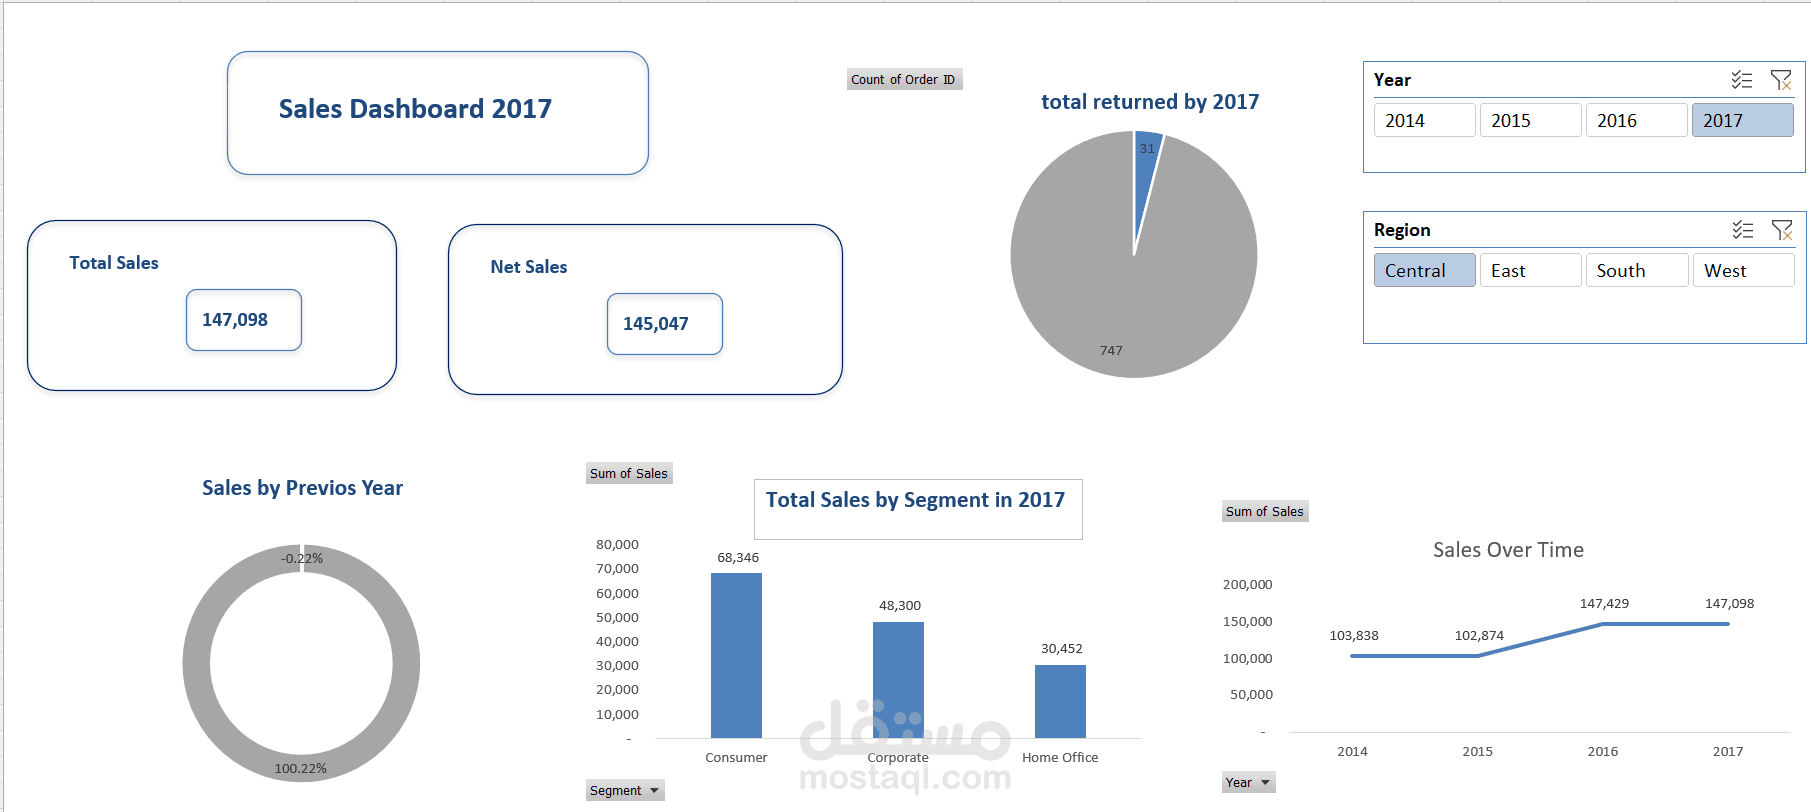
Task: Click the 30,452 data label
Action: pyautogui.click(x=1062, y=648)
